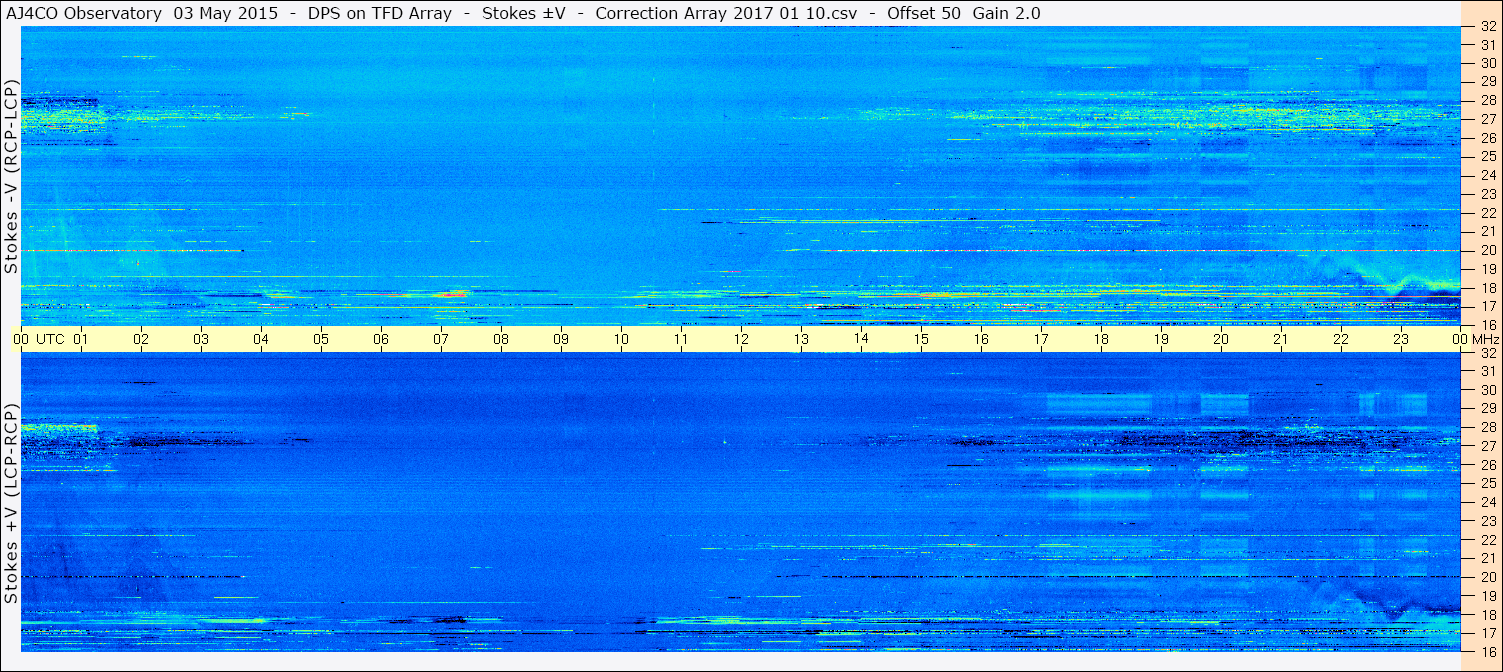The width and height of the screenshot is (1503, 672).
Task: Click the 24 MHz label of upper -V panel
Action: tap(1487, 176)
